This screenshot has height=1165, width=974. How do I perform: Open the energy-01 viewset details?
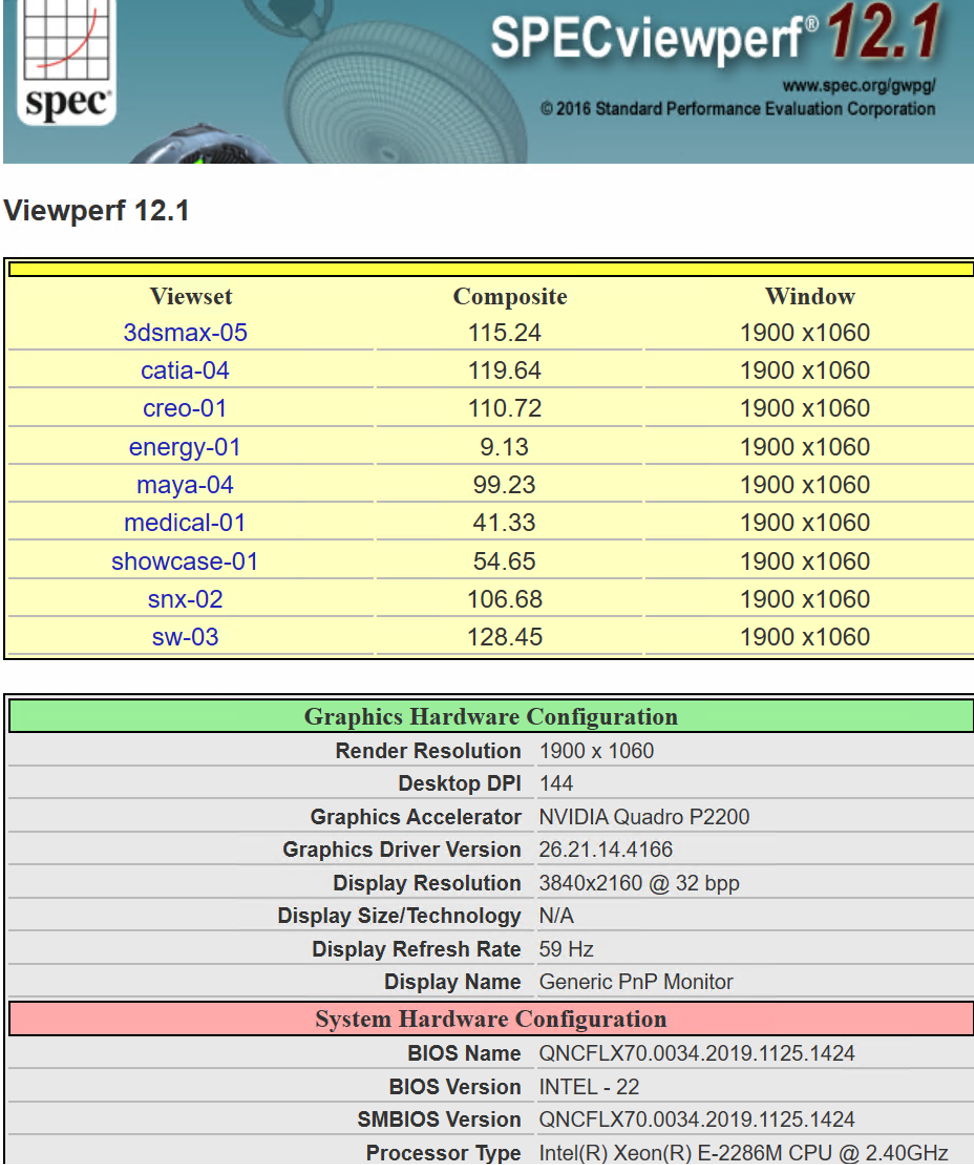(185, 447)
